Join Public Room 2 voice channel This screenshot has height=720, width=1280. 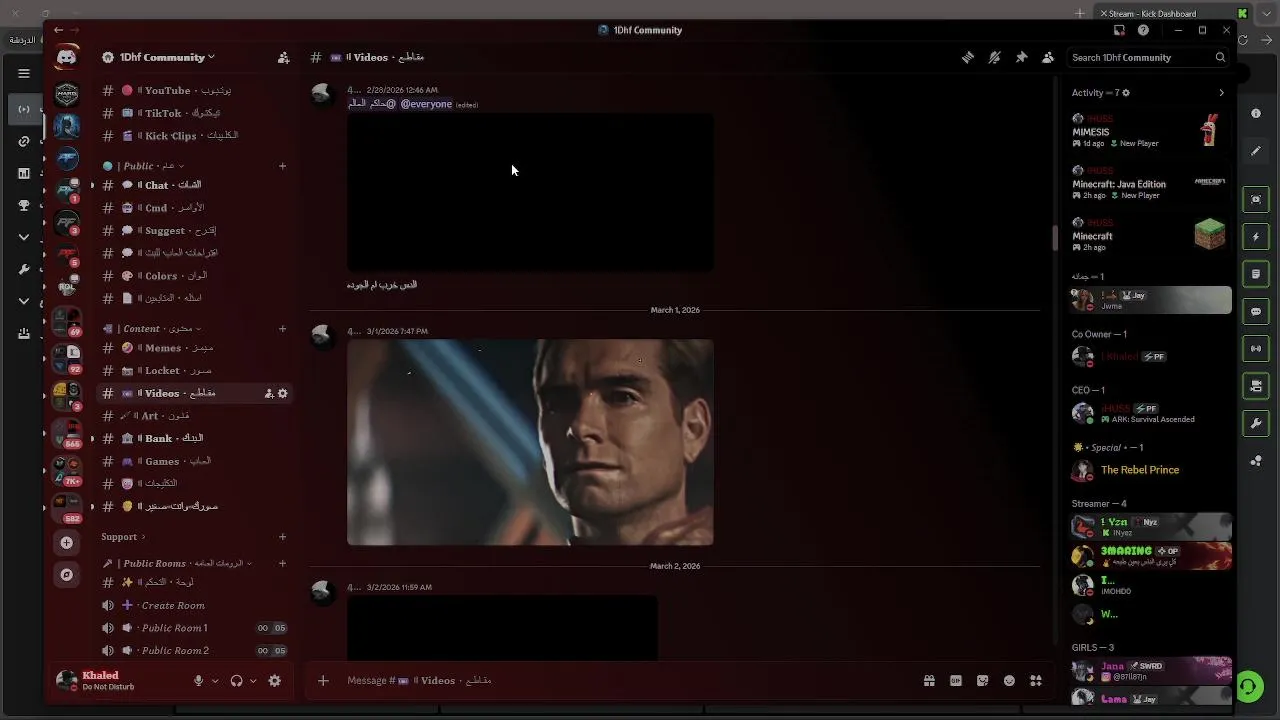click(x=195, y=650)
